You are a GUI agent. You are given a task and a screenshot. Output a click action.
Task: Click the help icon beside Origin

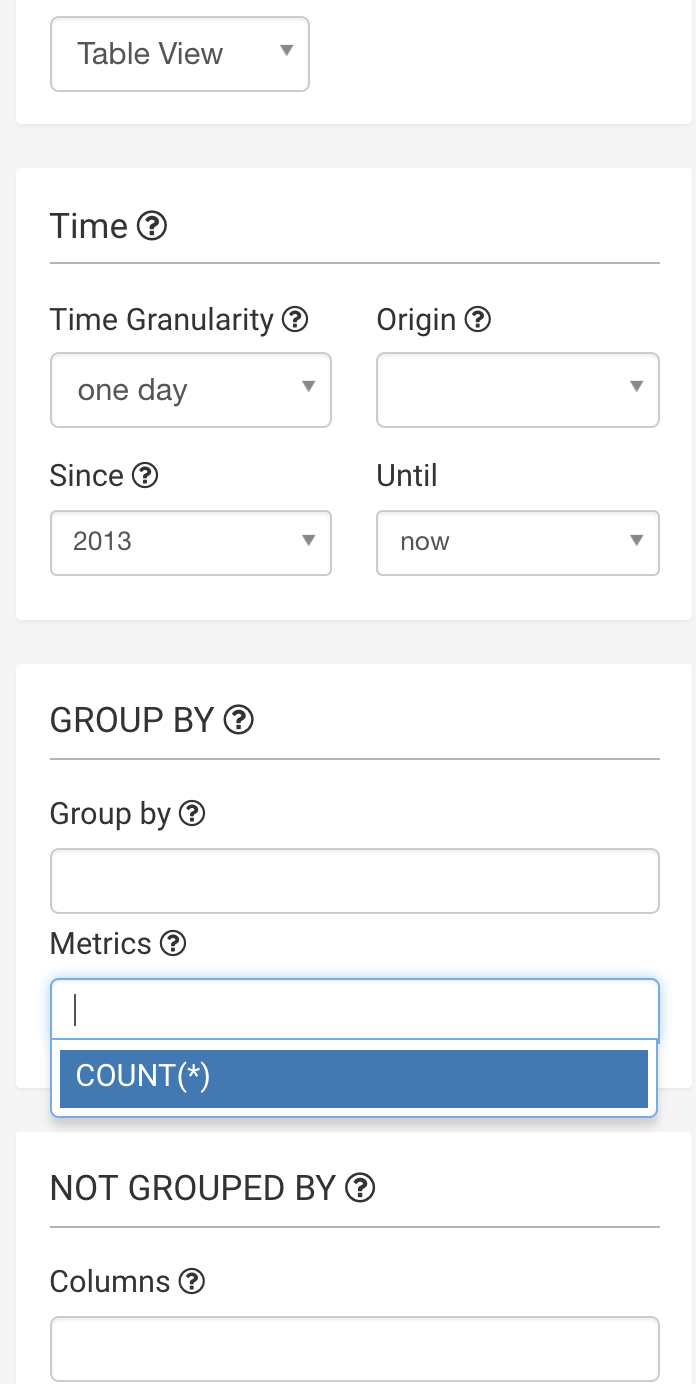[x=479, y=320]
